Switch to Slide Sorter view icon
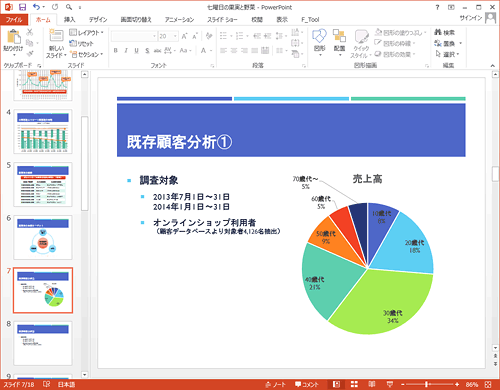The height and width of the screenshot is (390, 500). [354, 384]
